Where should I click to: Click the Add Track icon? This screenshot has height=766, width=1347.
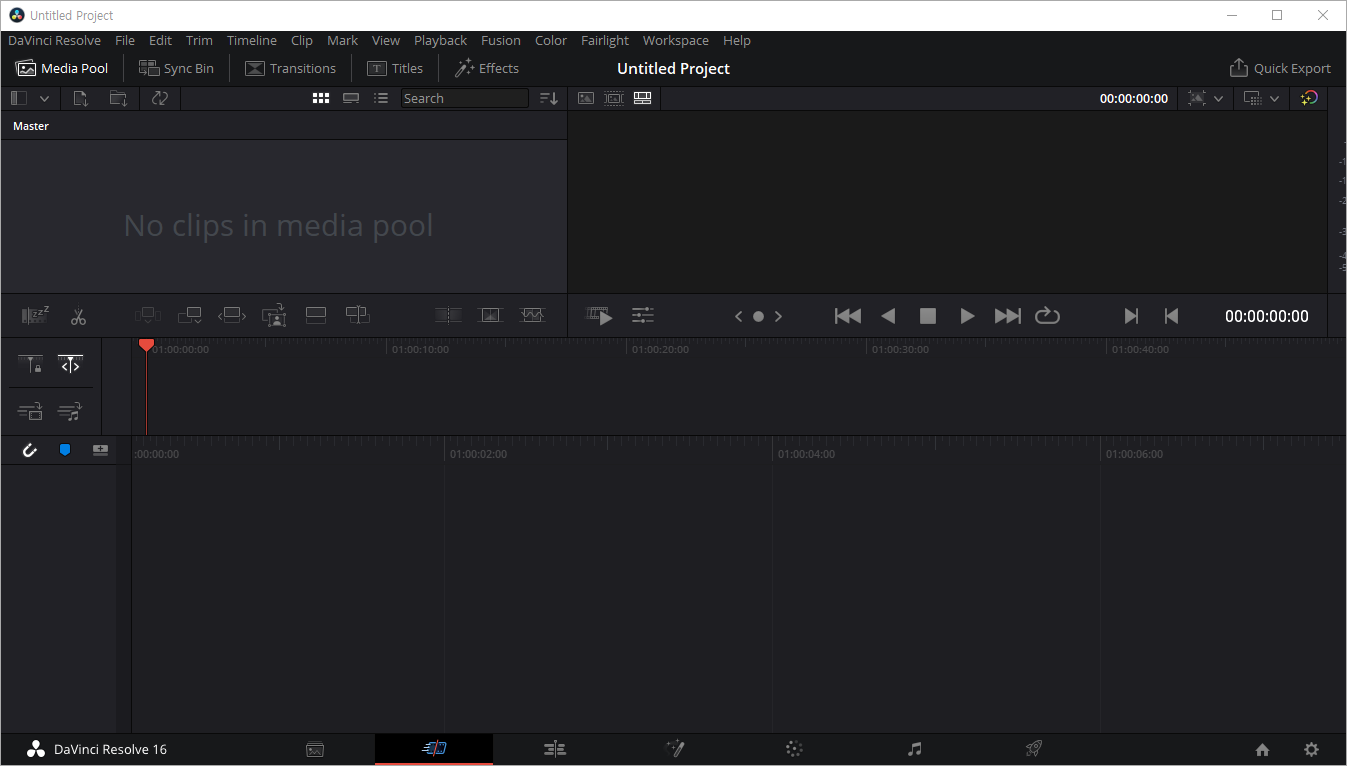(x=100, y=450)
